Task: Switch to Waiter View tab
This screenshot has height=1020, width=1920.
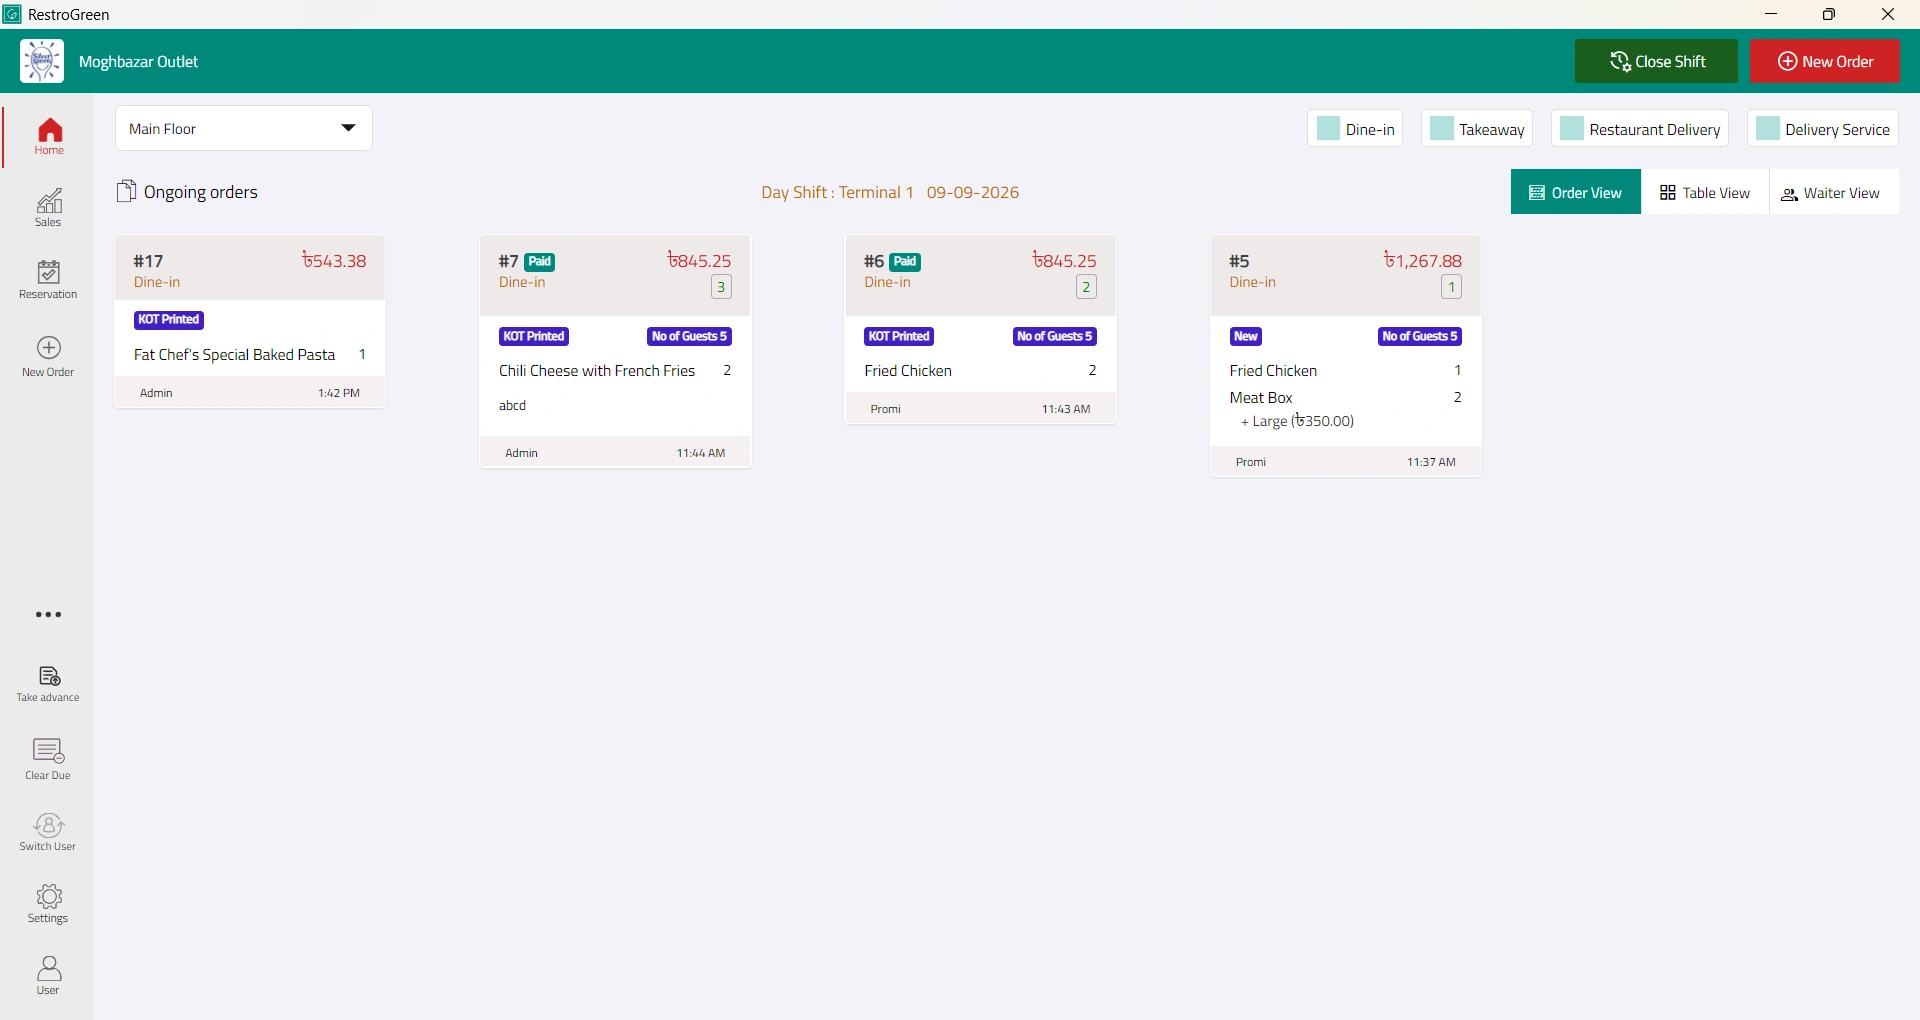Action: pyautogui.click(x=1834, y=192)
